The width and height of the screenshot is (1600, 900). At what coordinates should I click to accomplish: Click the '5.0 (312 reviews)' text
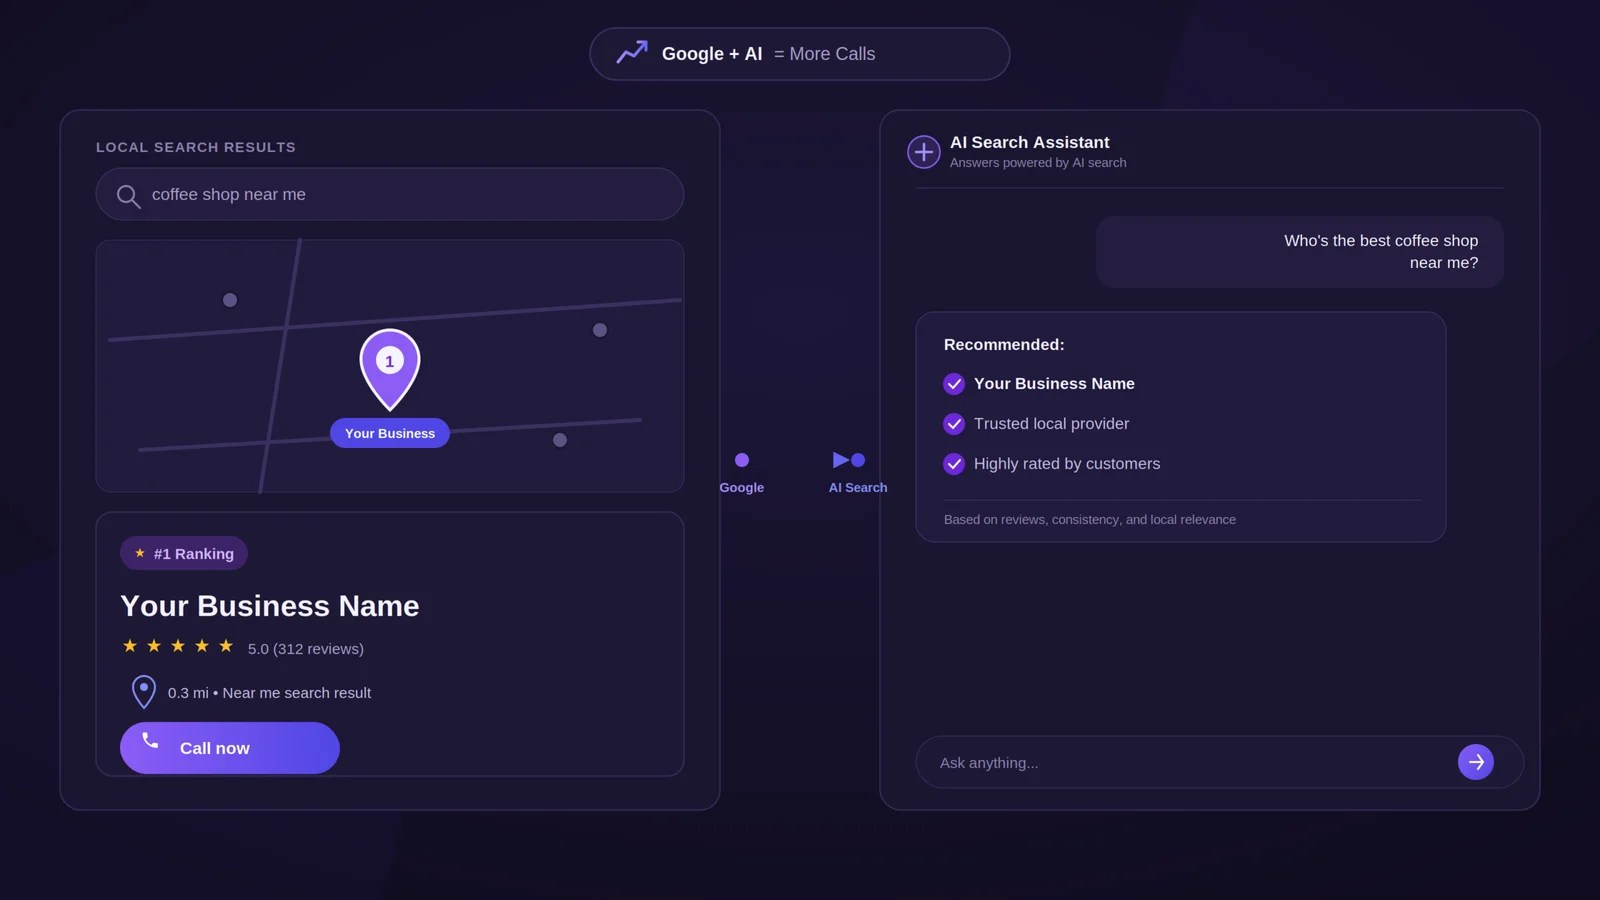pyautogui.click(x=306, y=649)
